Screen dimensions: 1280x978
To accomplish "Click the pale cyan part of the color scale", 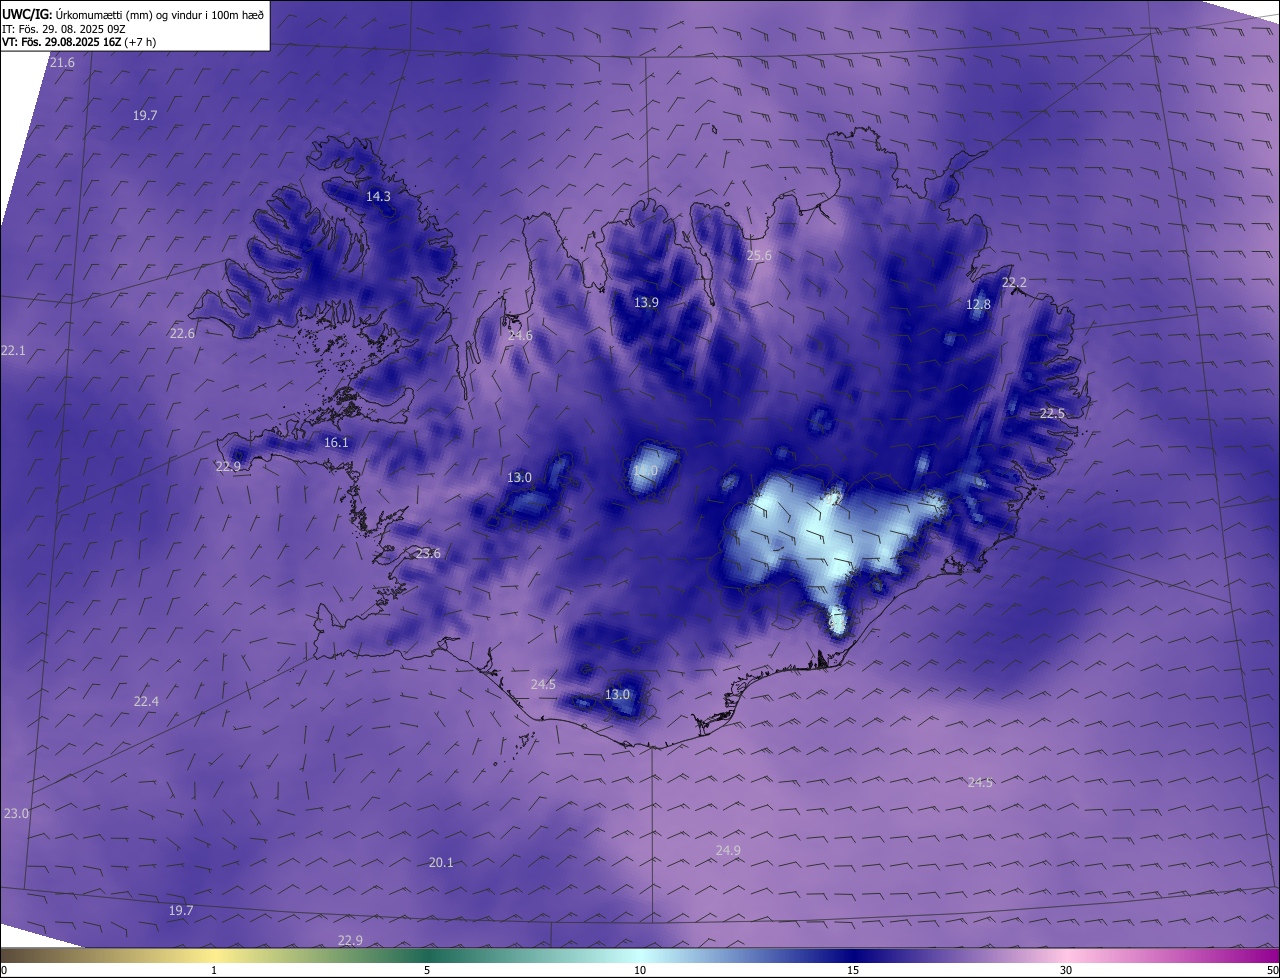I will (640, 956).
